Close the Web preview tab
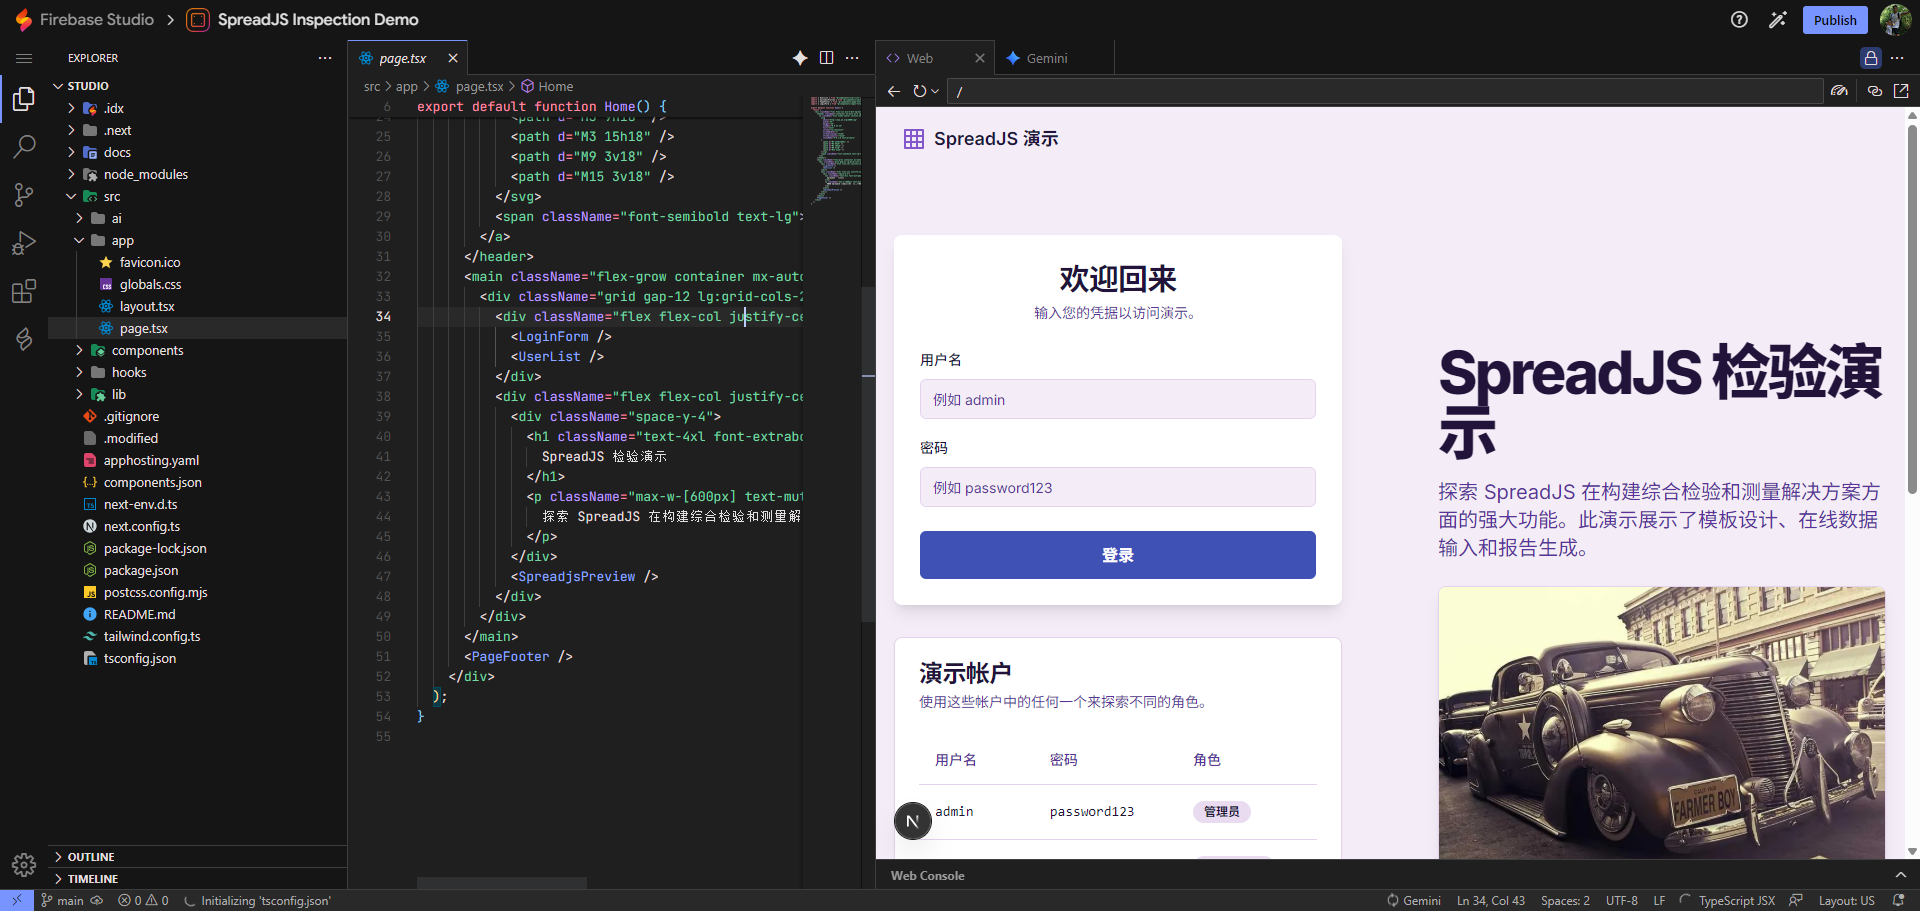This screenshot has width=1920, height=911. (980, 58)
